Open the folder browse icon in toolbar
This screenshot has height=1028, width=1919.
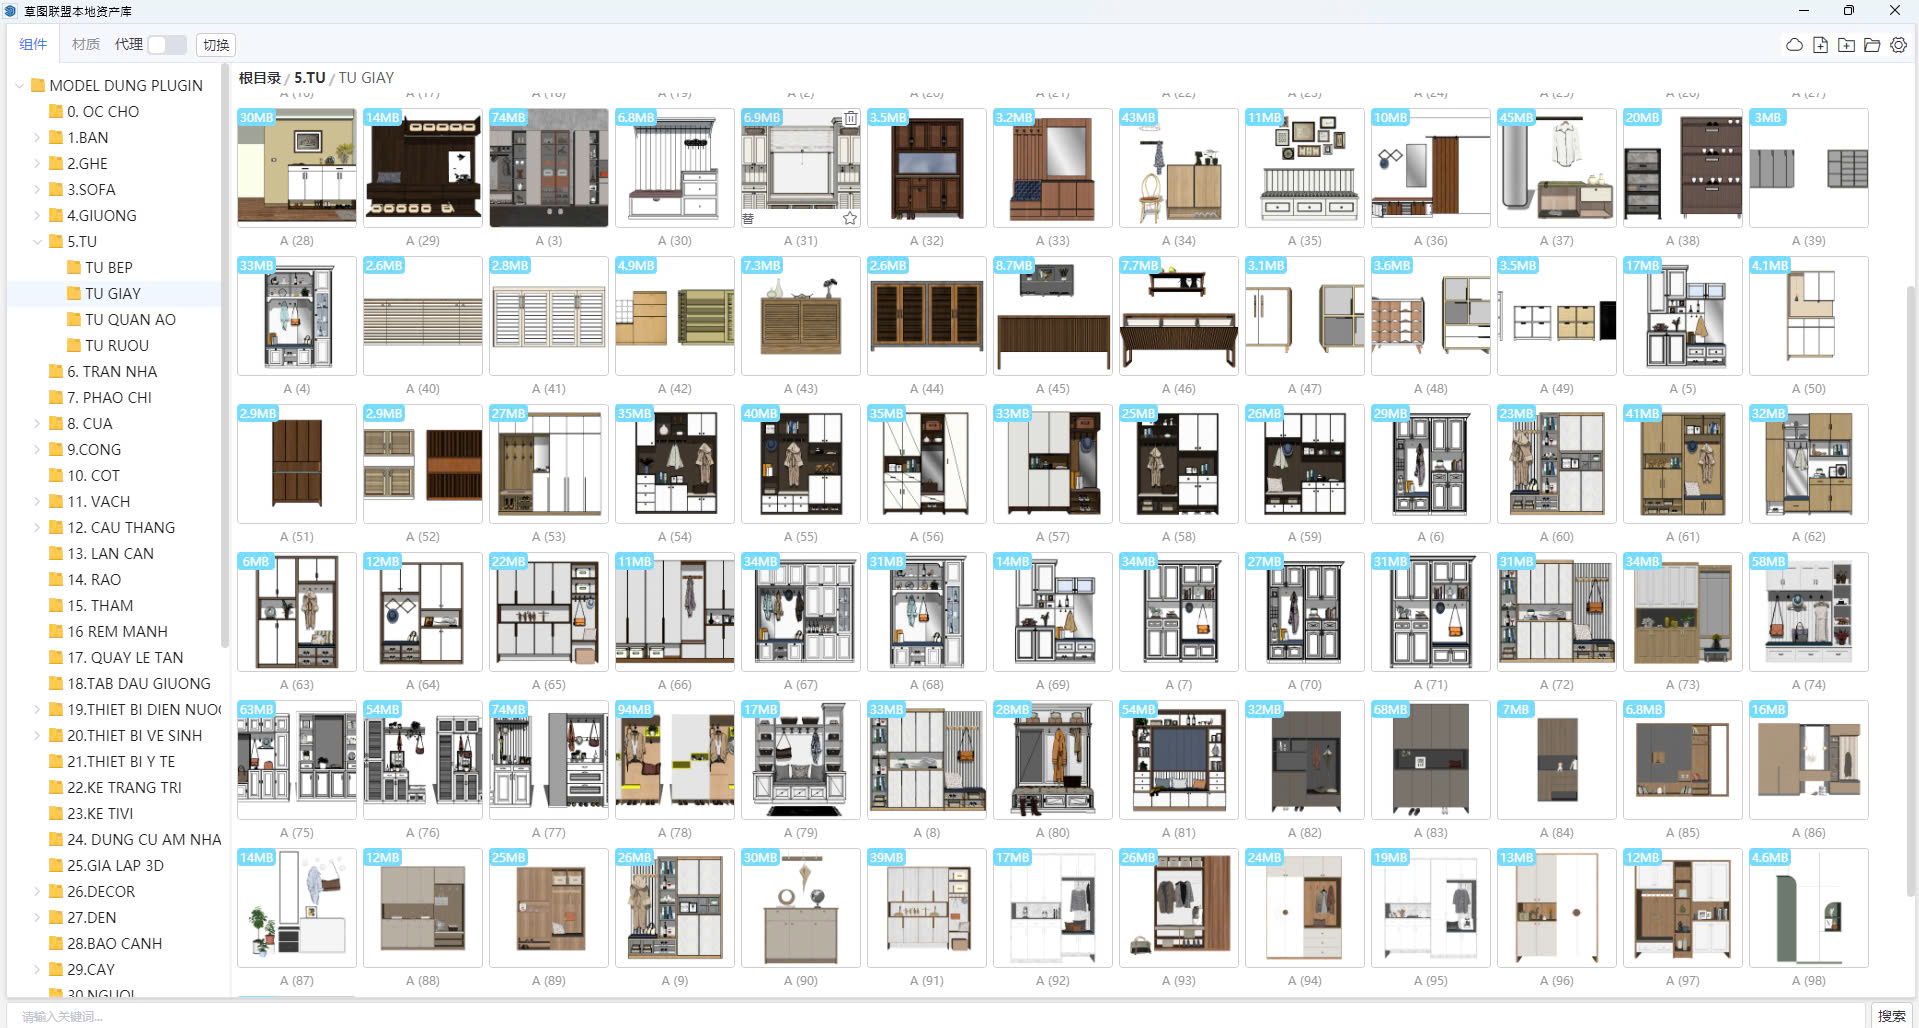pos(1872,45)
